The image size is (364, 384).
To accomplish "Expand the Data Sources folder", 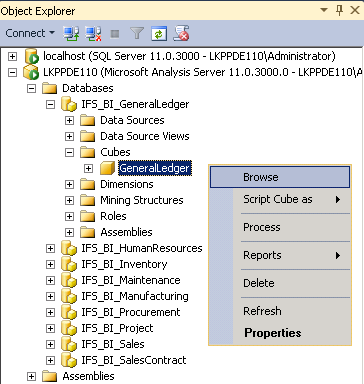I will click(69, 120).
